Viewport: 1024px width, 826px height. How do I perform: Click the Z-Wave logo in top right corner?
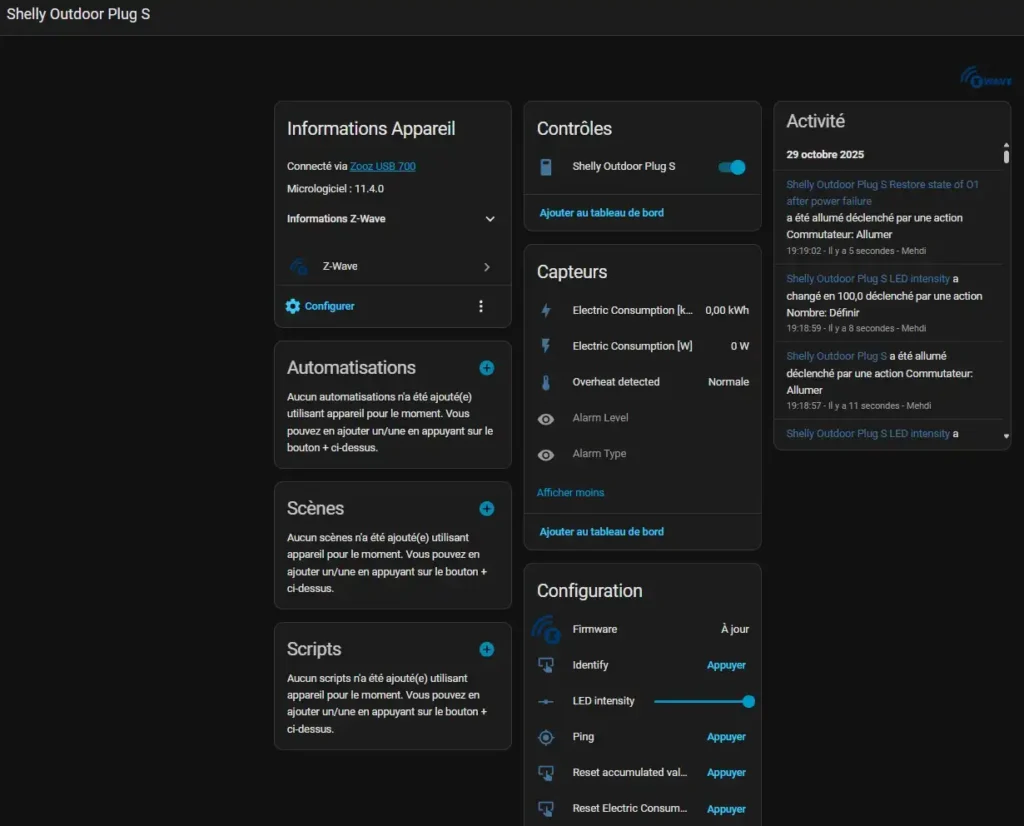pos(985,79)
